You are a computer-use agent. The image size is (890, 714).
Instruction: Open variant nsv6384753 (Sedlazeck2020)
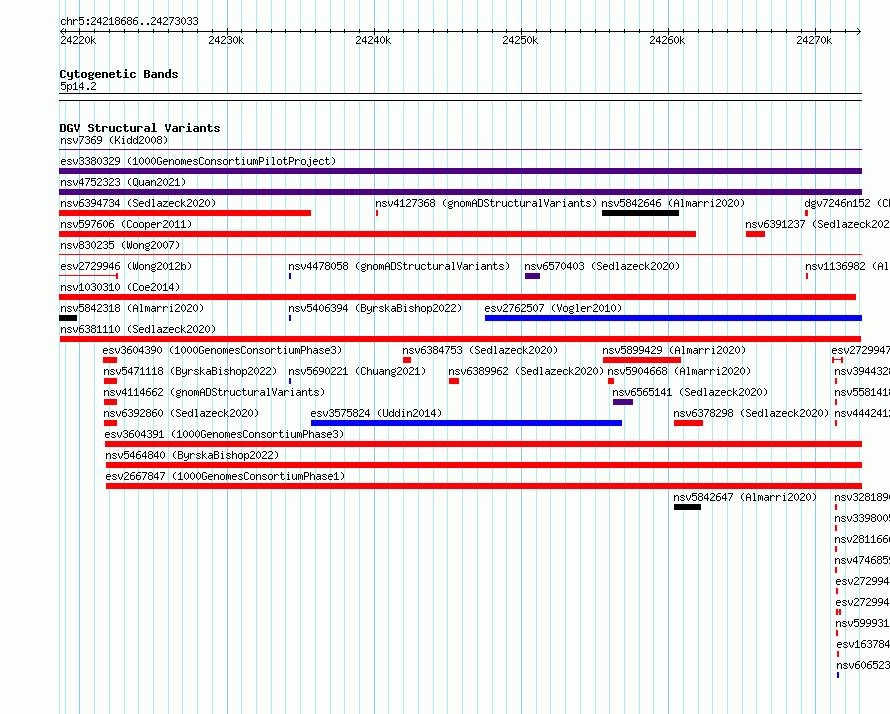pyautogui.click(x=480, y=350)
